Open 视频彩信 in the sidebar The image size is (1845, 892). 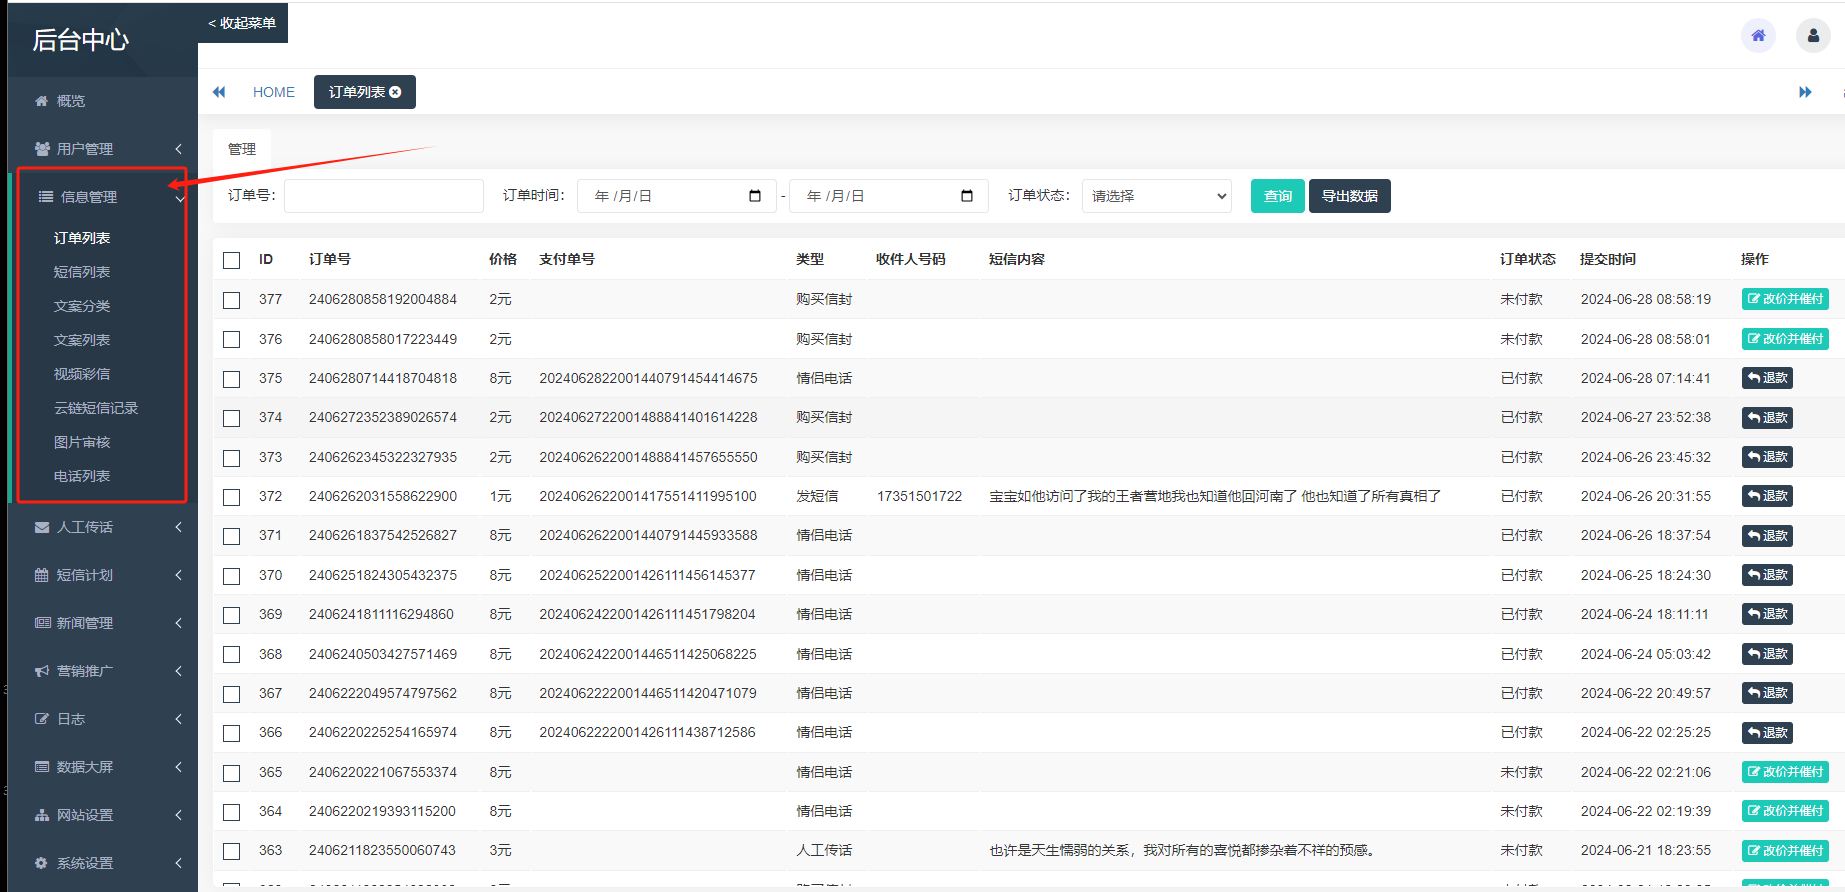[x=82, y=374]
